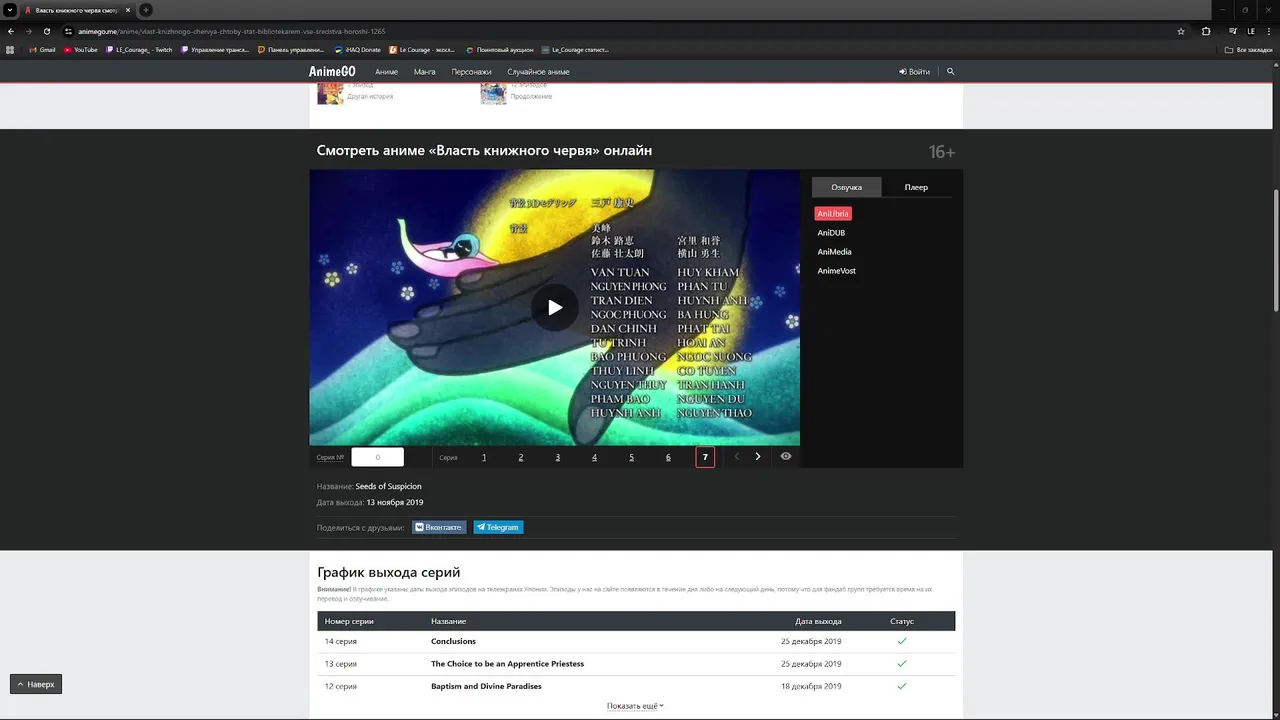Open Управление трансляцией bookmark
Image resolution: width=1280 pixels, height=720 pixels.
(216, 49)
